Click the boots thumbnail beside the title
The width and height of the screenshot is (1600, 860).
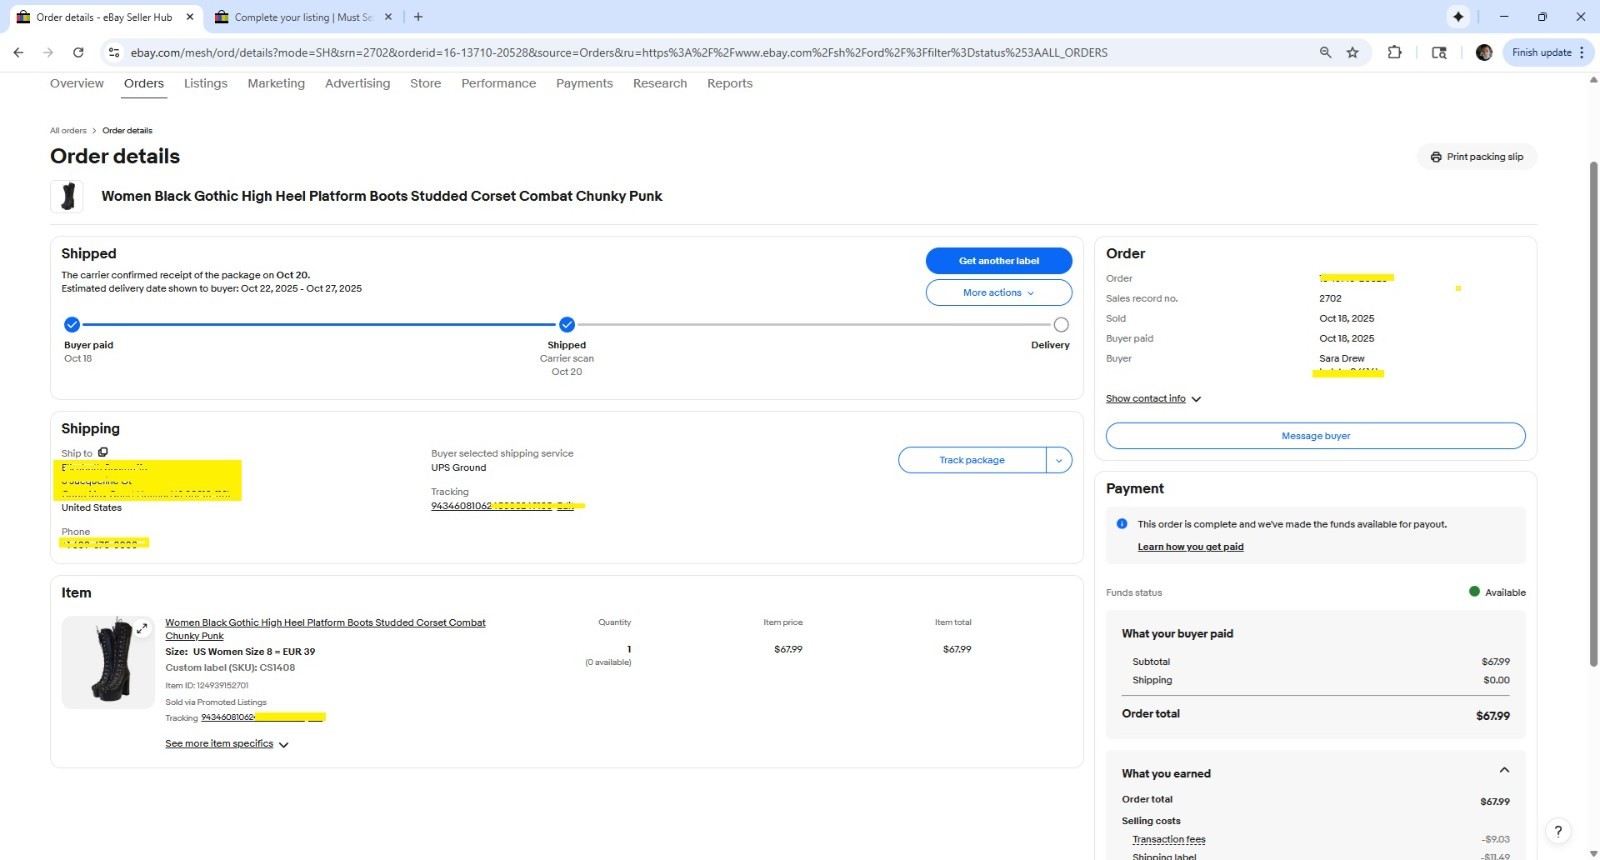click(68, 196)
